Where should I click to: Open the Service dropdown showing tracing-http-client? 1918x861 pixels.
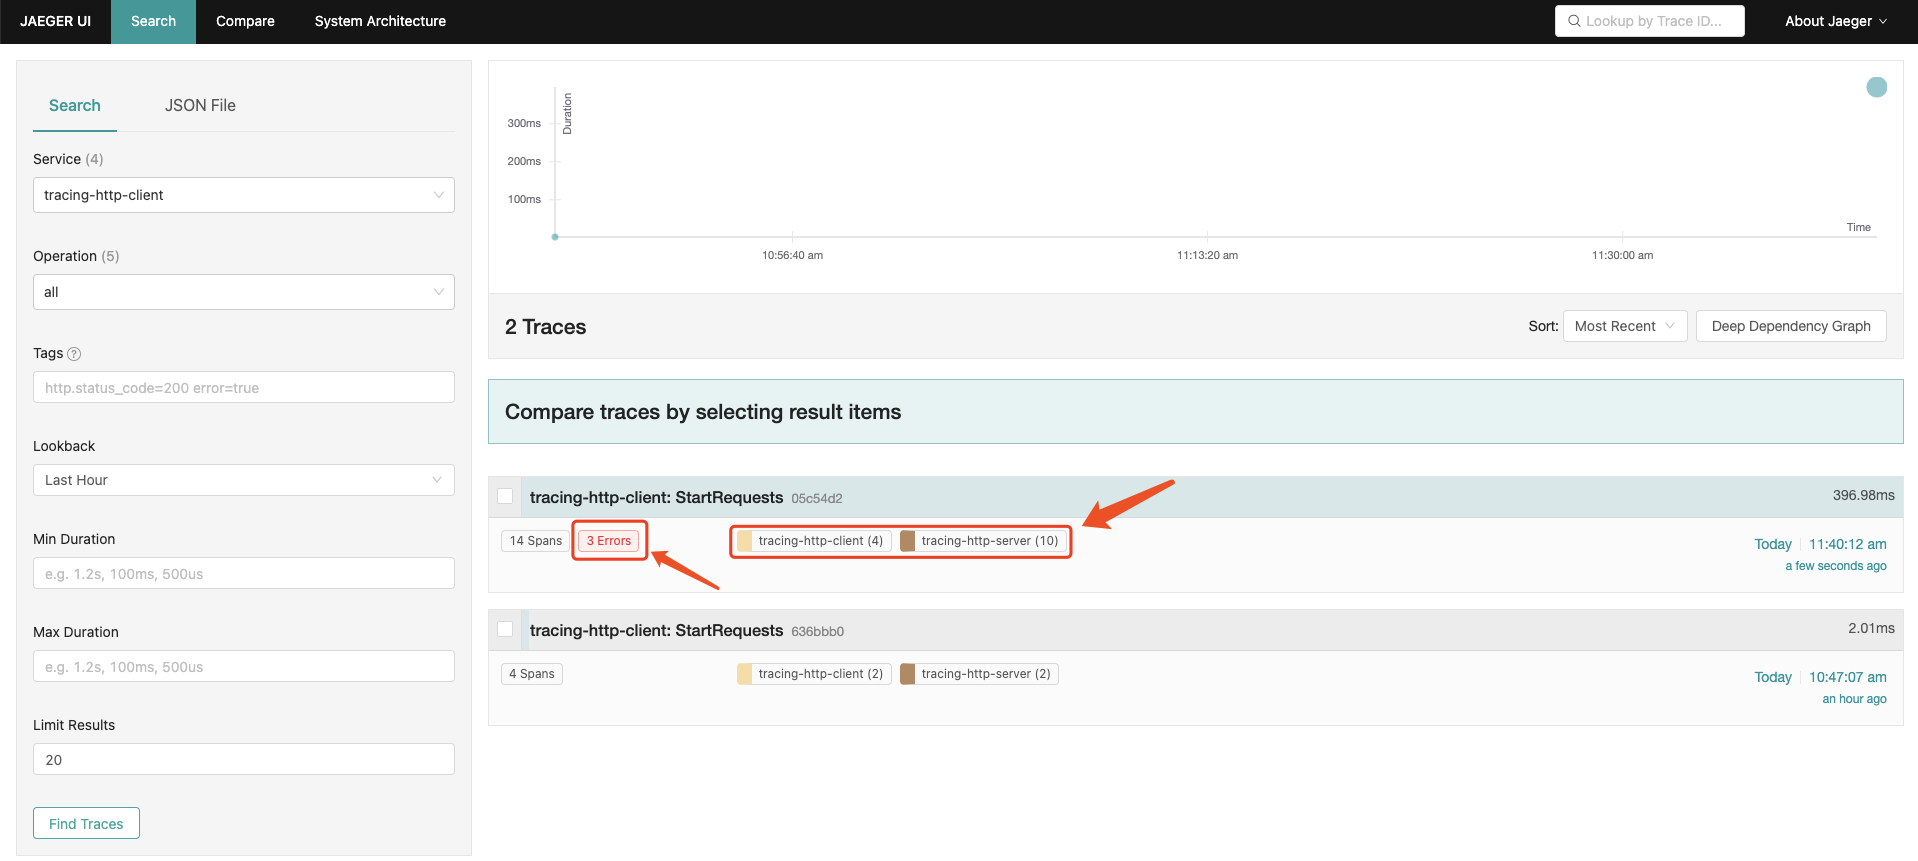click(243, 195)
